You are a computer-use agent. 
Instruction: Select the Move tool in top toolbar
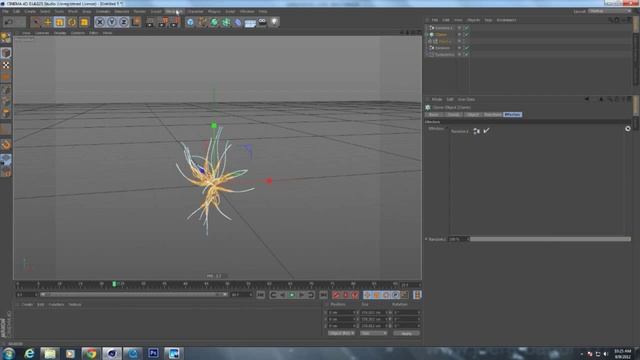pyautogui.click(x=47, y=22)
